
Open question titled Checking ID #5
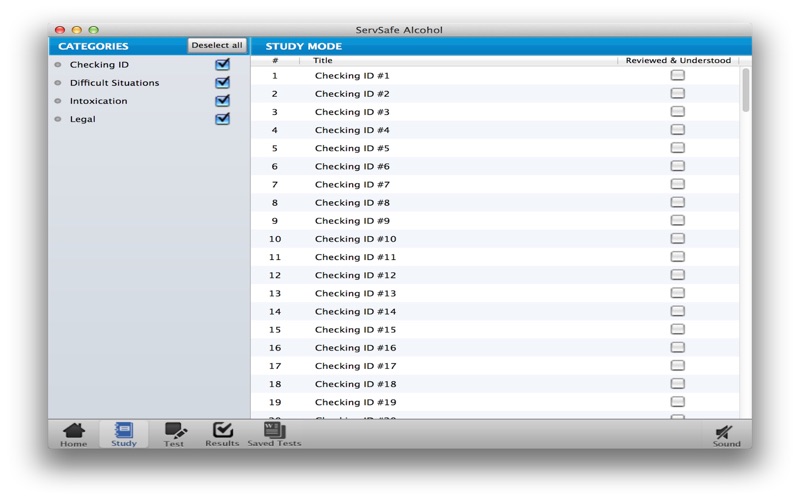pos(352,148)
